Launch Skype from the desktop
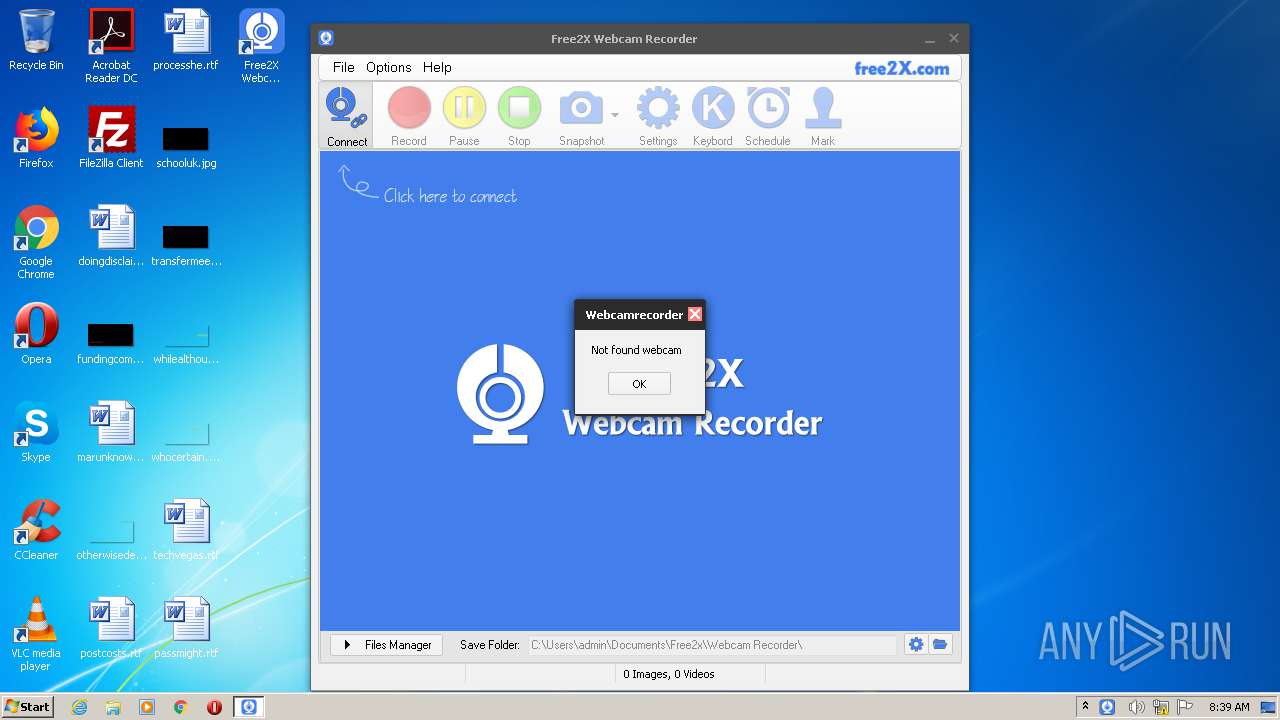This screenshot has height=720, width=1280. pyautogui.click(x=36, y=432)
